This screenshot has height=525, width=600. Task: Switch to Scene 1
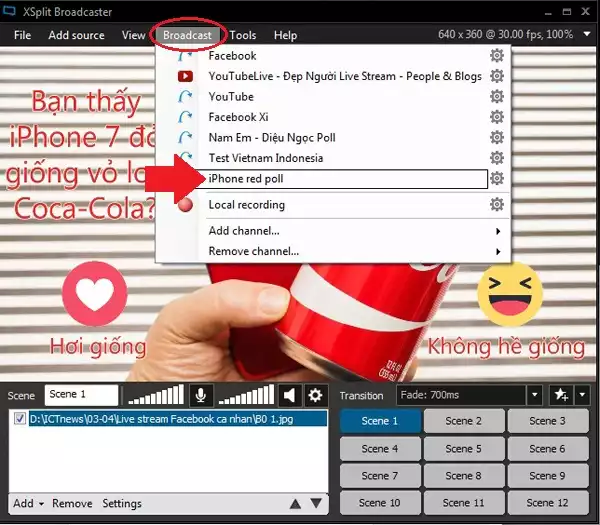tap(380, 421)
